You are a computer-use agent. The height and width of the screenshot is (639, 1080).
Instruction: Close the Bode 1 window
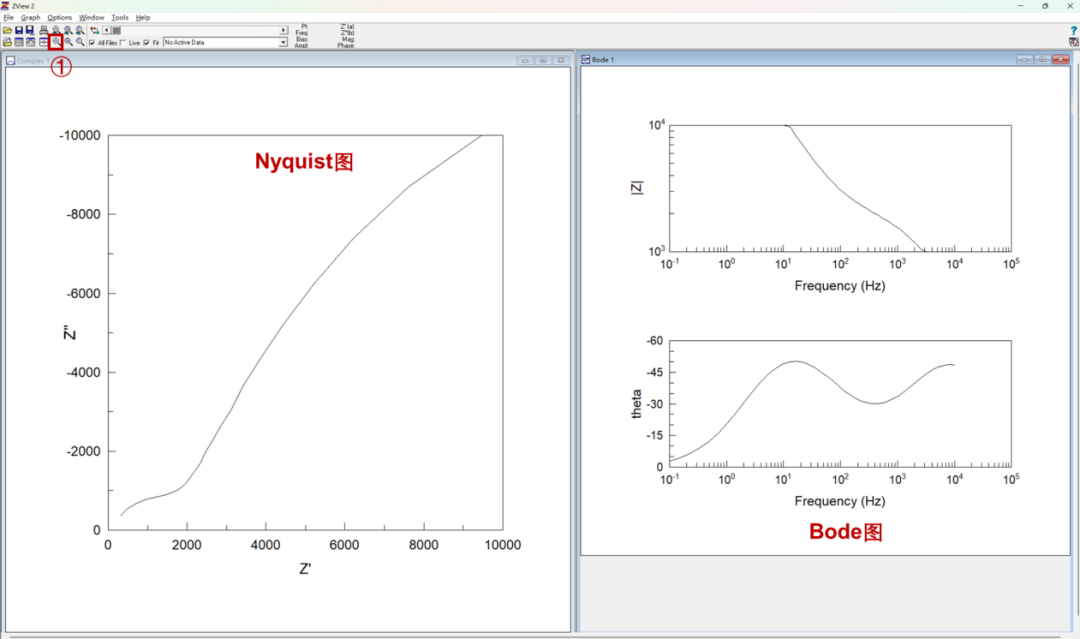(x=1061, y=60)
